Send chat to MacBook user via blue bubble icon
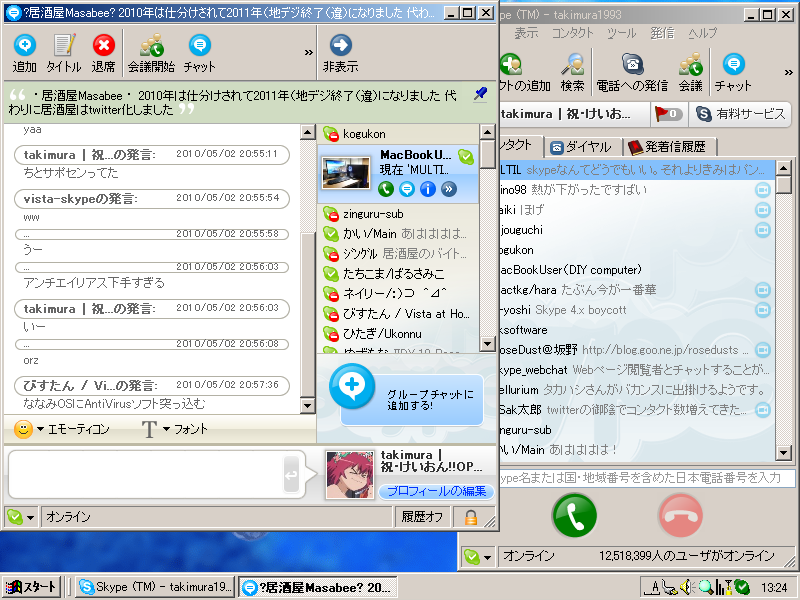 [x=407, y=189]
